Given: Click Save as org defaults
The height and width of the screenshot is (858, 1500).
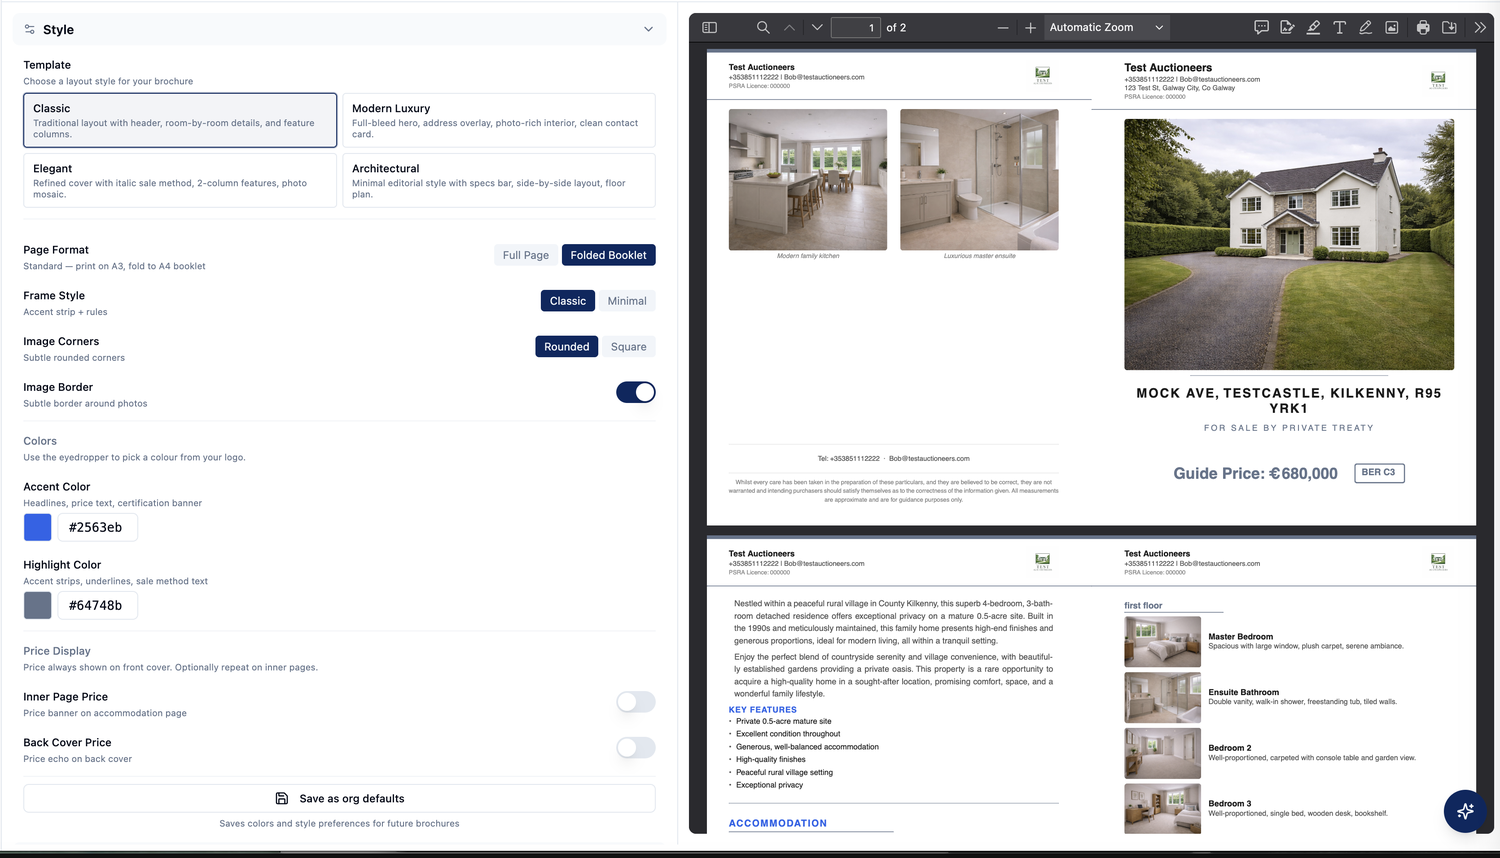Looking at the screenshot, I should (339, 799).
